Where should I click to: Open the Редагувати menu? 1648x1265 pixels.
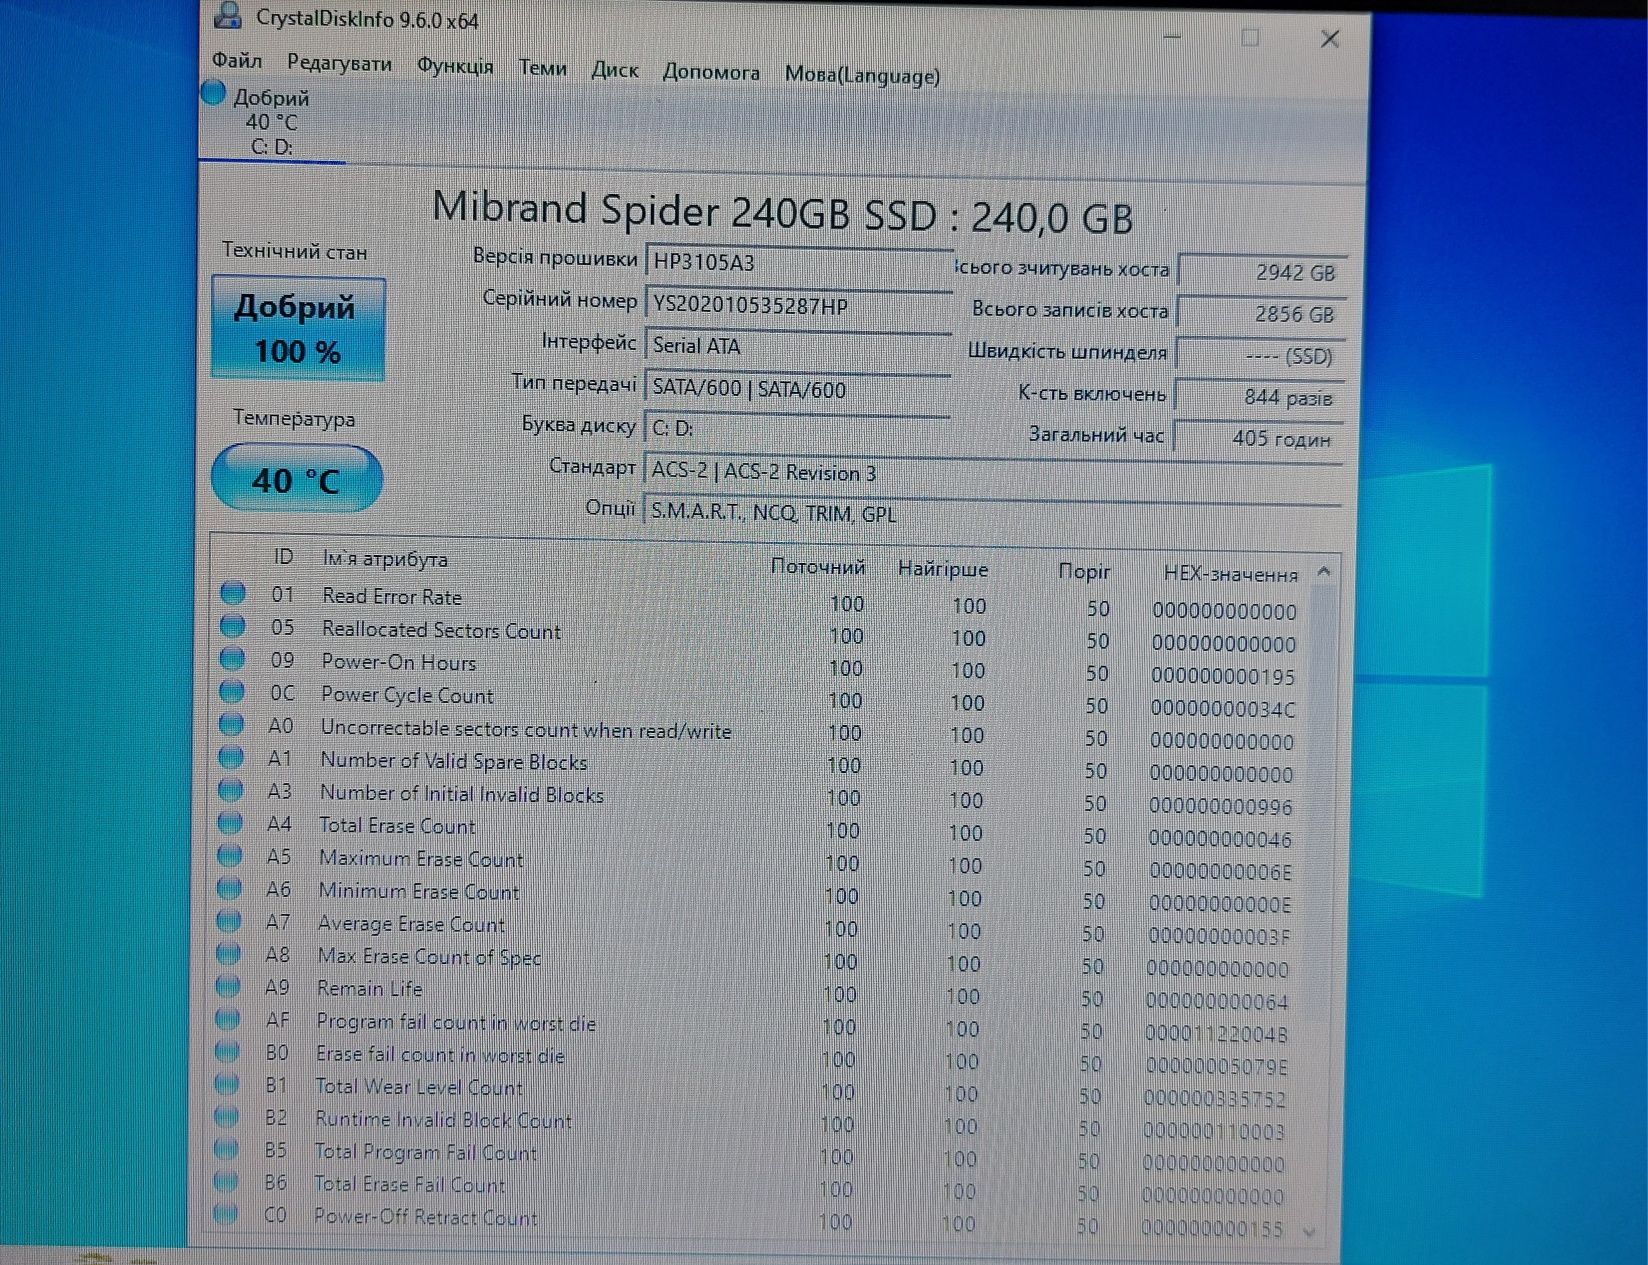click(x=339, y=63)
